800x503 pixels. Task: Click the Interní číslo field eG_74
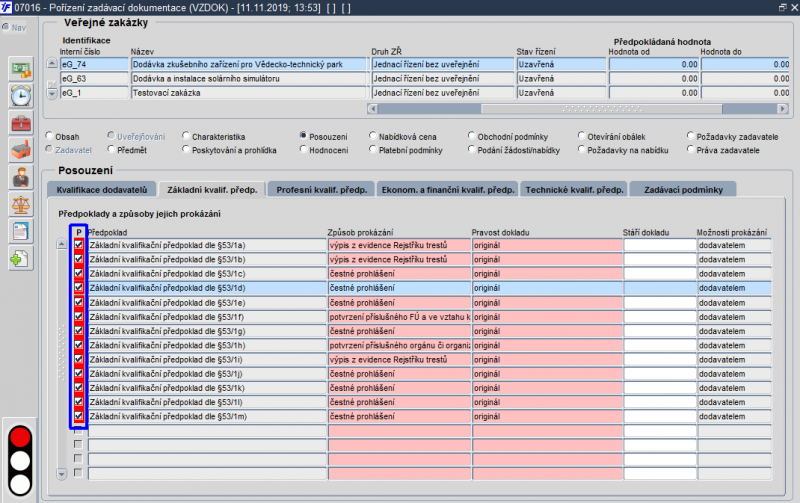[x=94, y=64]
